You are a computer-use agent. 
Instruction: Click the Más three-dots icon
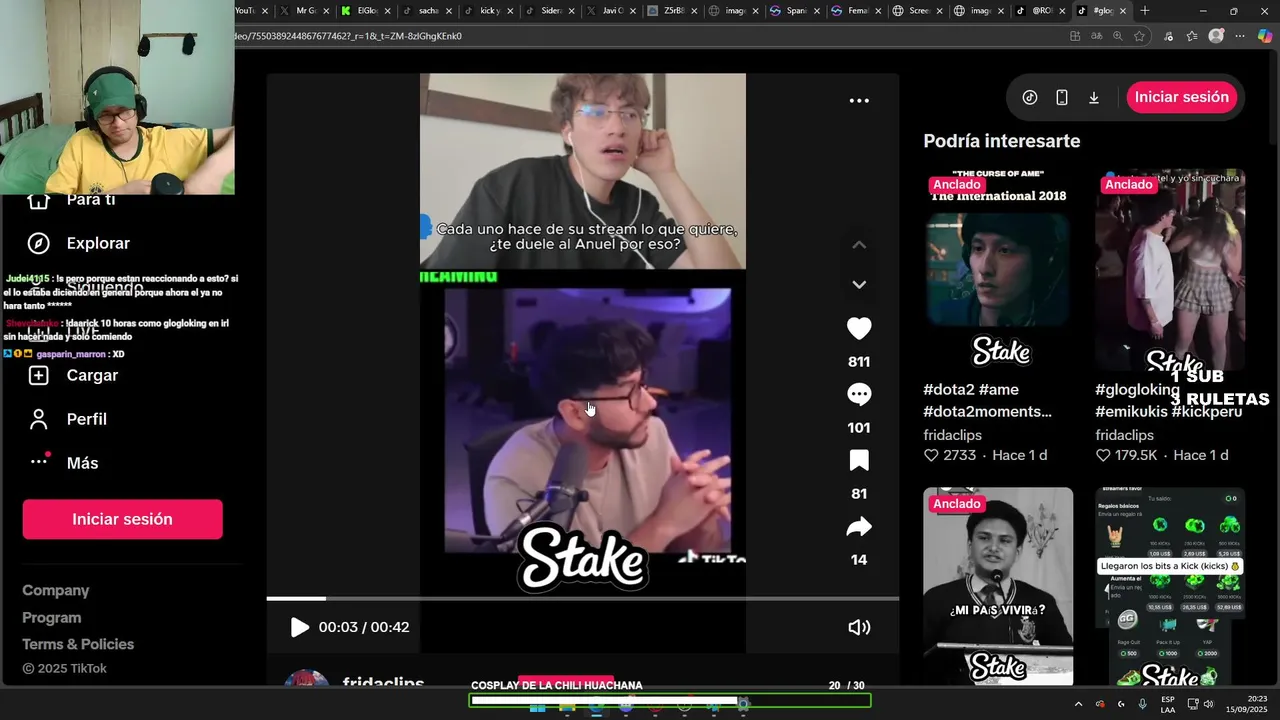tap(39, 461)
